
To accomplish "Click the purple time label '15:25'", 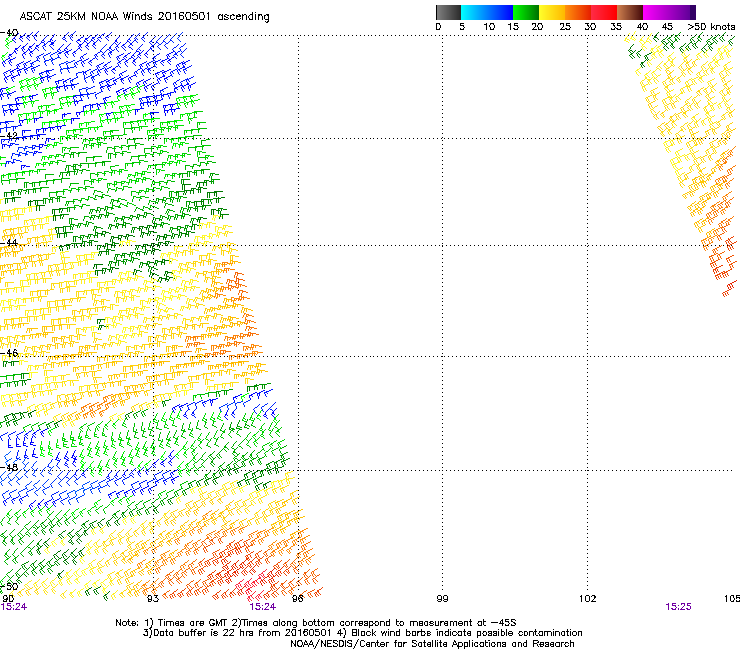I will pos(678,607).
